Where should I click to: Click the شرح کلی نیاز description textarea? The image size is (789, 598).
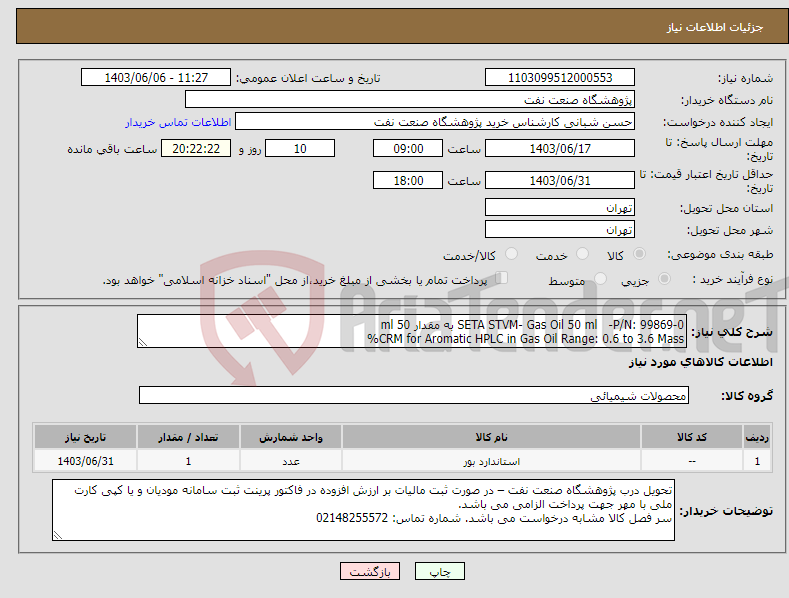tap(412, 331)
